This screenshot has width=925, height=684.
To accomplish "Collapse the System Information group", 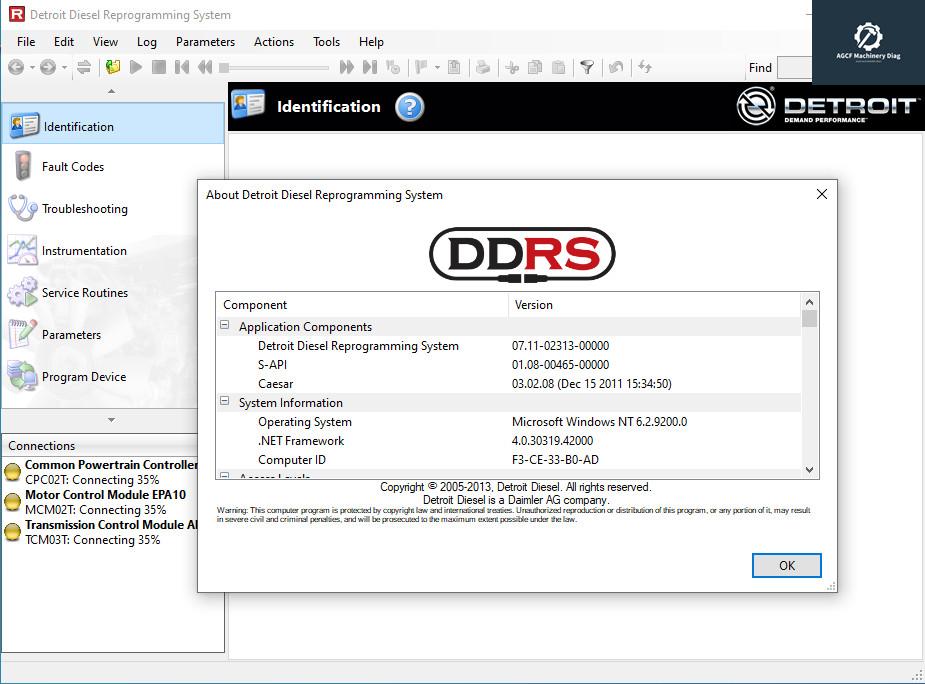I will click(x=225, y=402).
